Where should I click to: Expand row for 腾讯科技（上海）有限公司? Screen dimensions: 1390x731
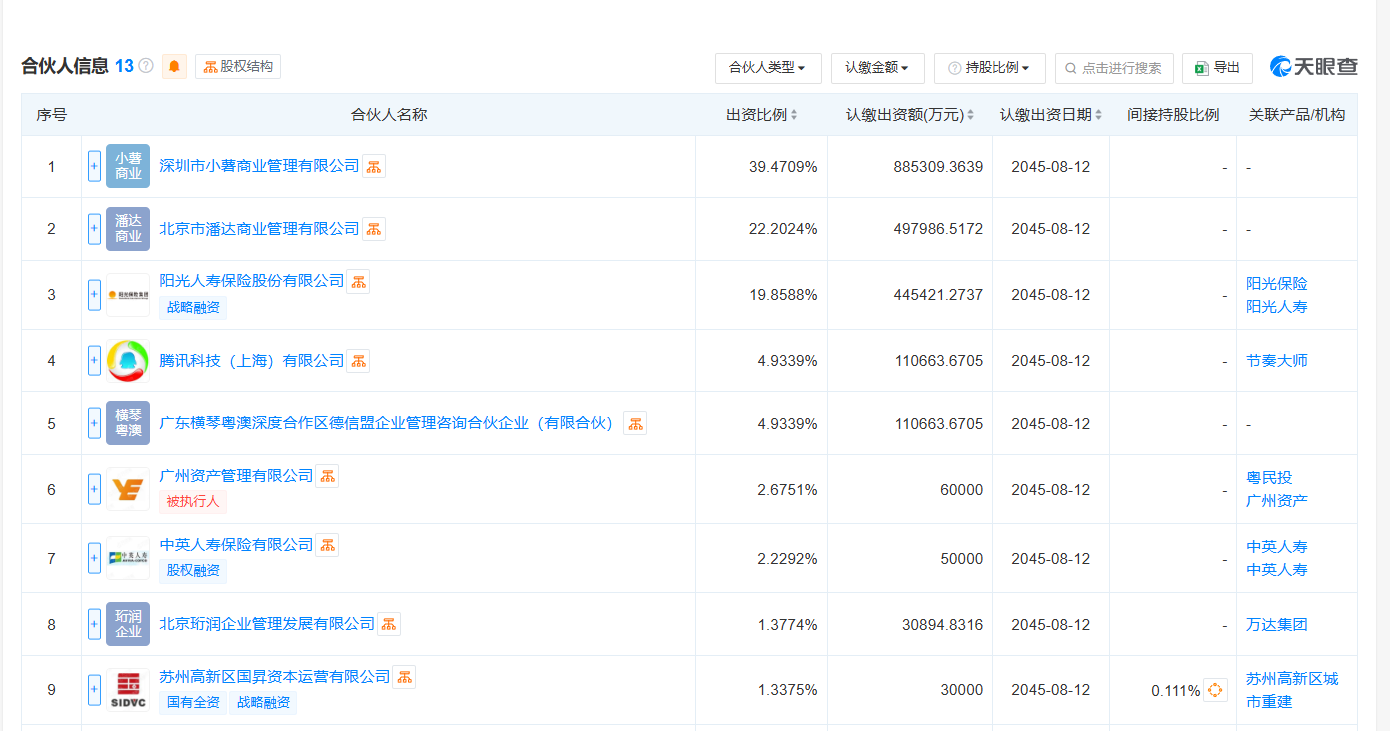click(x=95, y=361)
